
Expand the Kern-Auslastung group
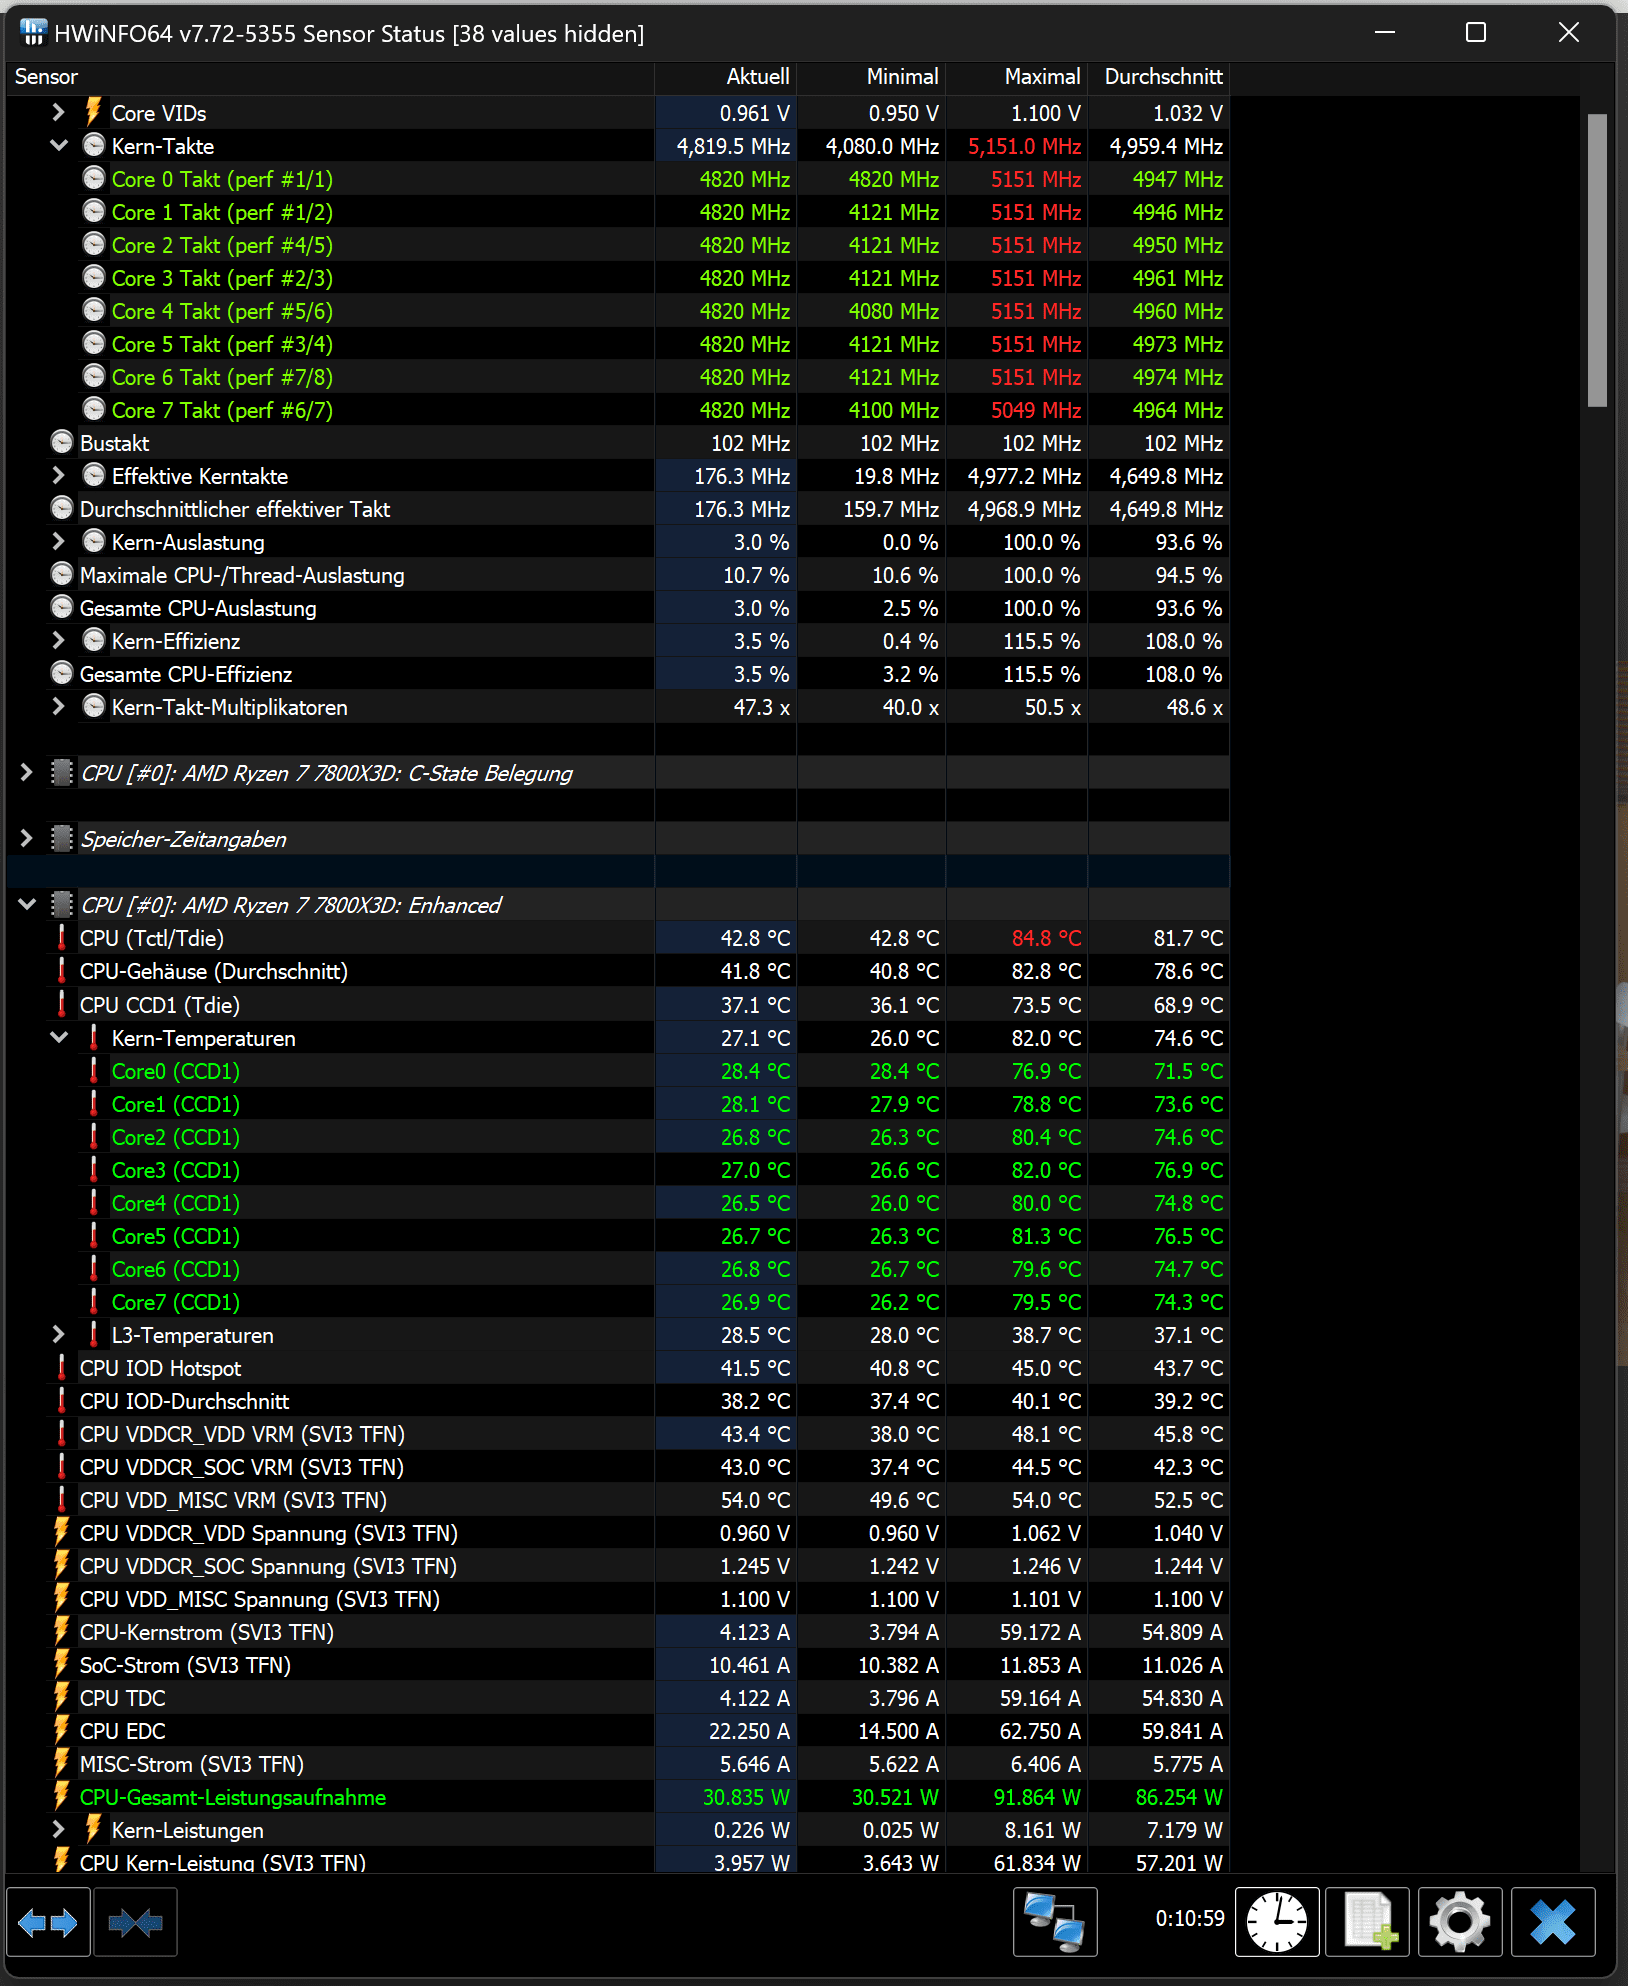point(58,541)
